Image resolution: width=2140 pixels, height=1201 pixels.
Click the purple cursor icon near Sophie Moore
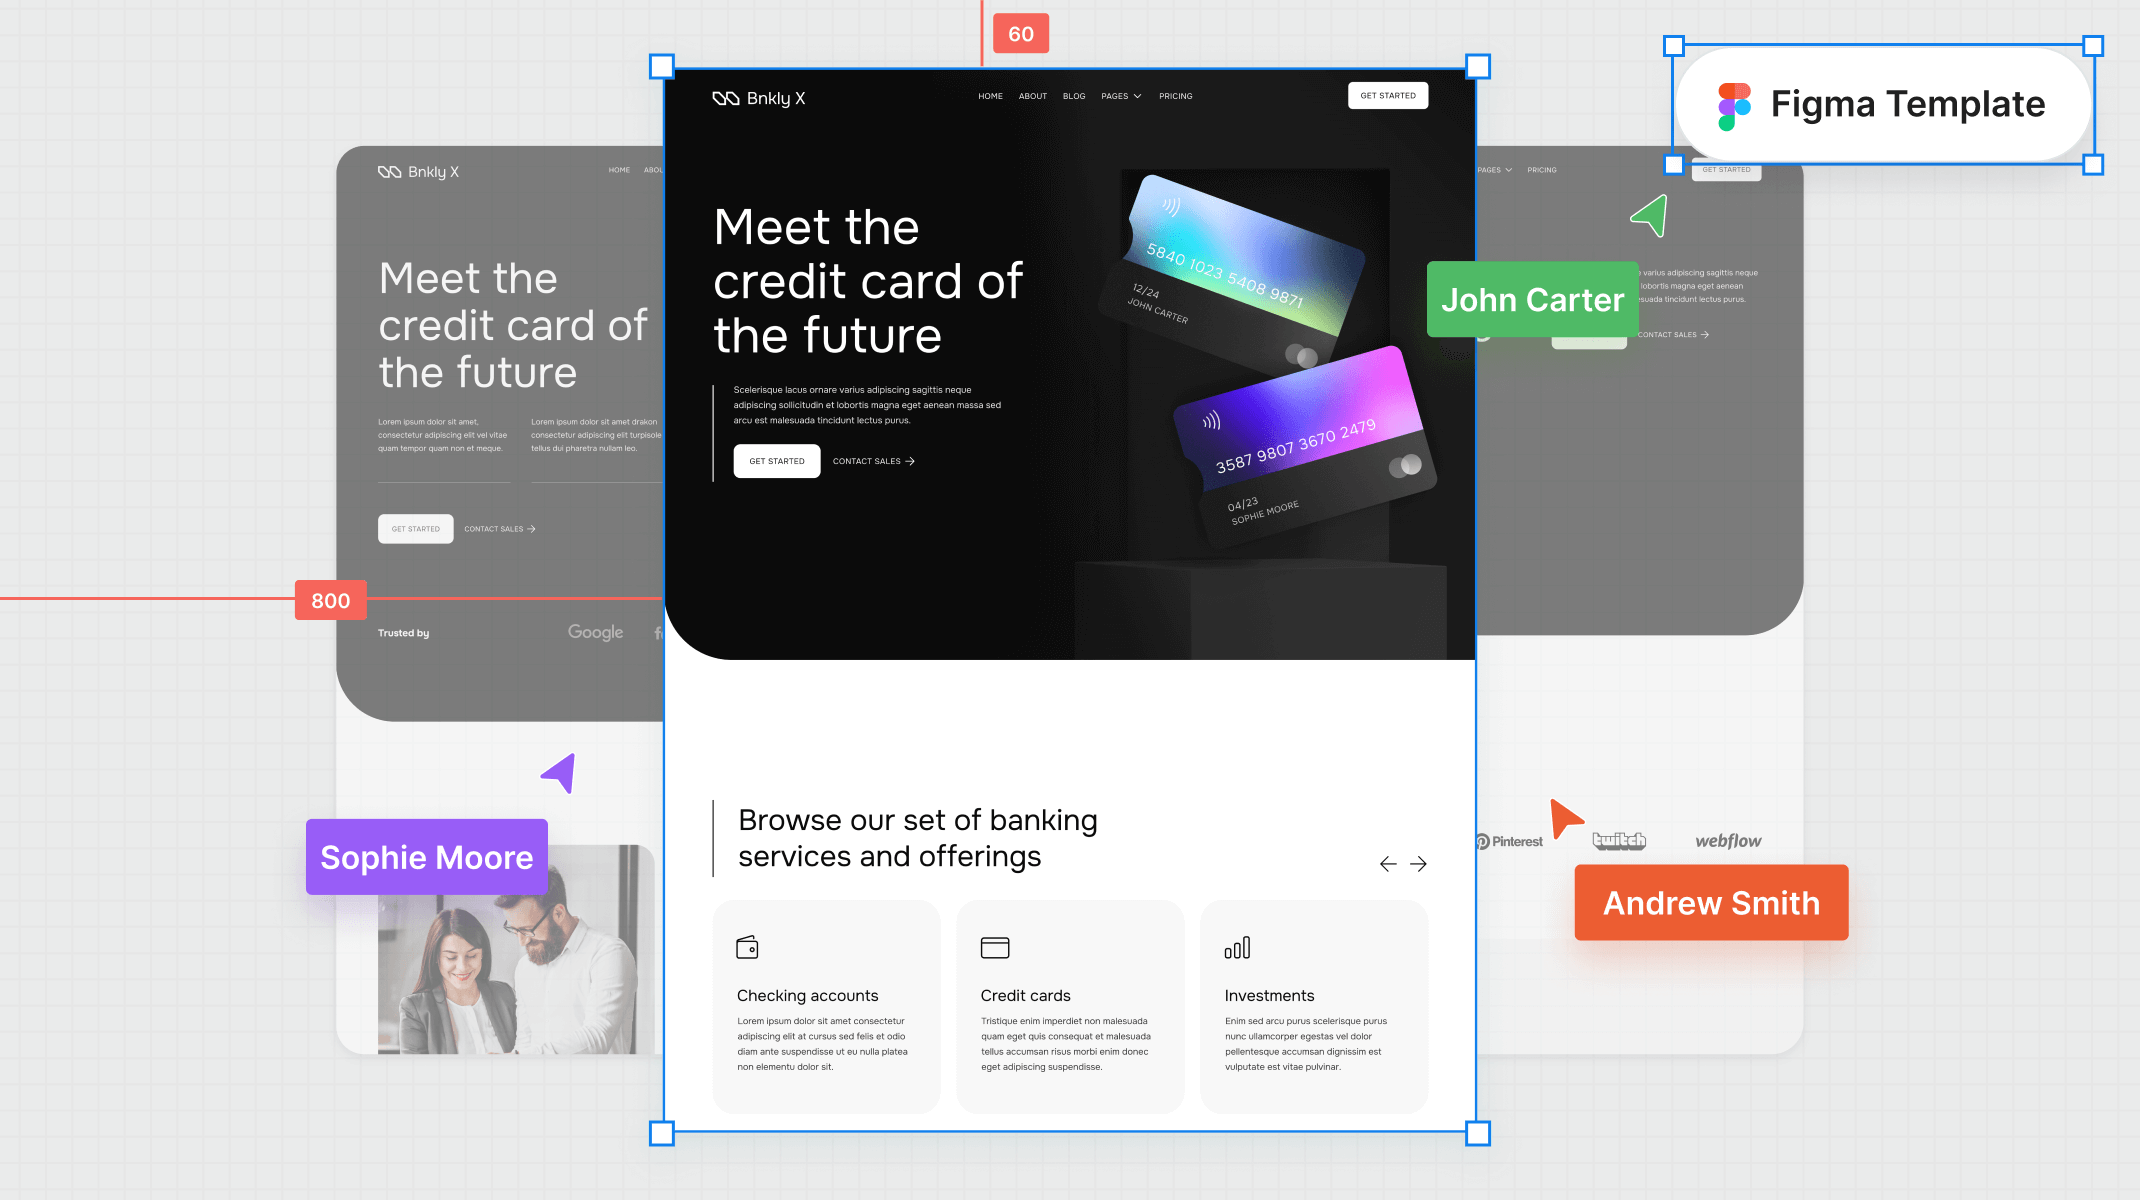[559, 773]
